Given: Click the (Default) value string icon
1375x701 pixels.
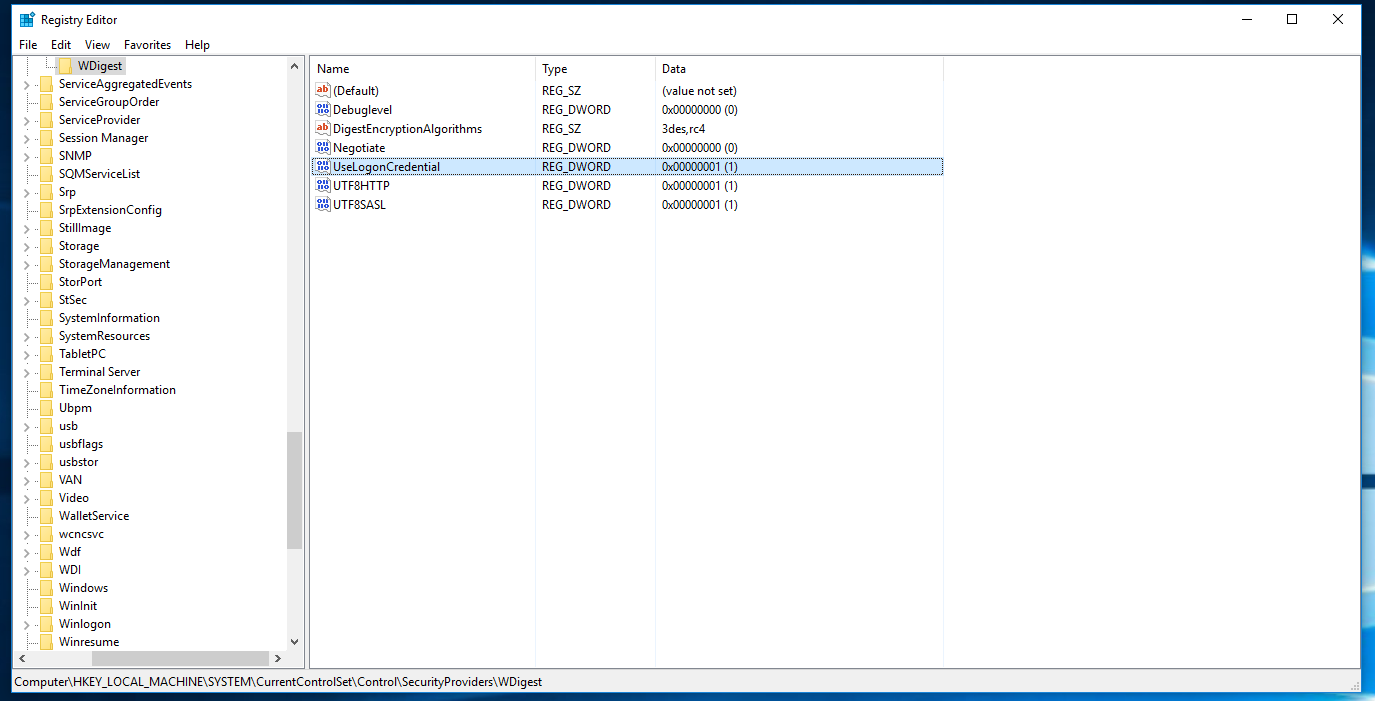Looking at the screenshot, I should 322,91.
